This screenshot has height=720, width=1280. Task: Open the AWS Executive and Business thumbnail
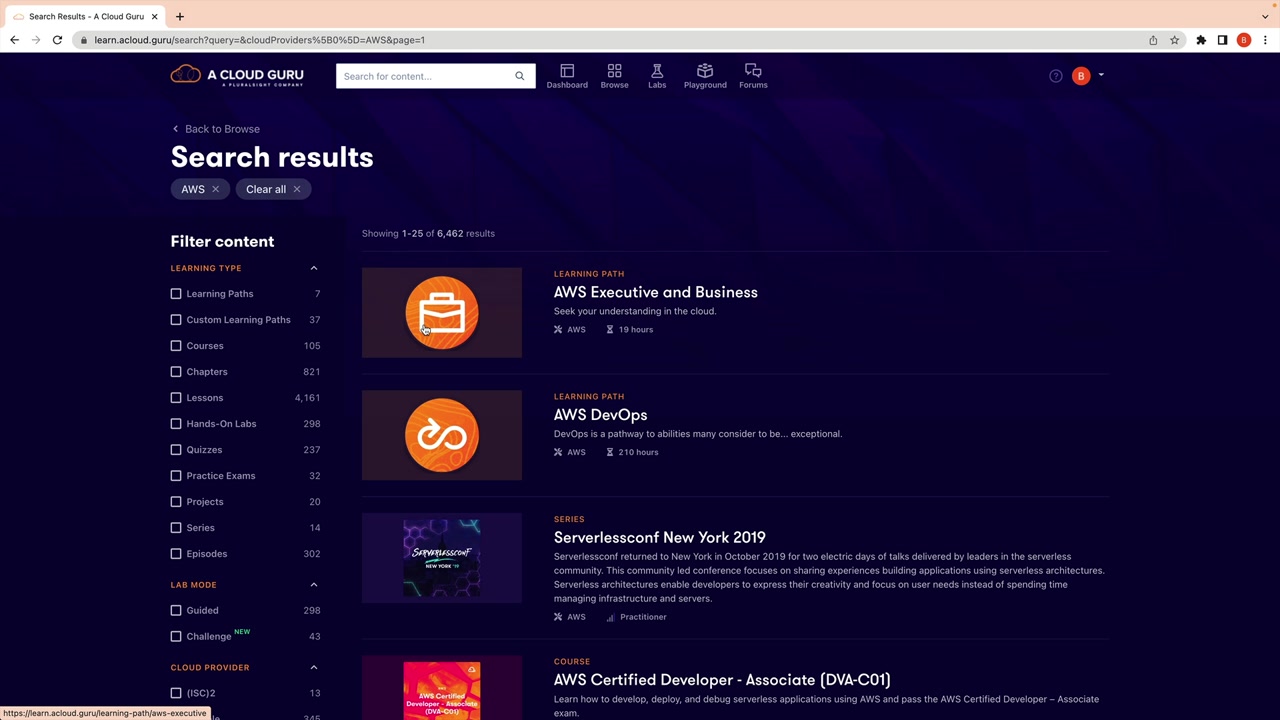pyautogui.click(x=442, y=313)
